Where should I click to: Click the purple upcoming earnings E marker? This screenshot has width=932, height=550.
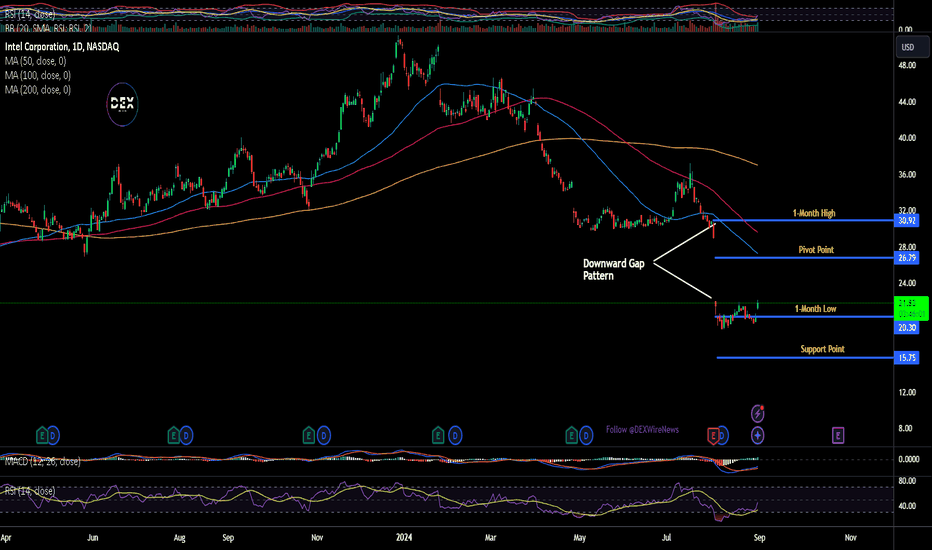837,436
